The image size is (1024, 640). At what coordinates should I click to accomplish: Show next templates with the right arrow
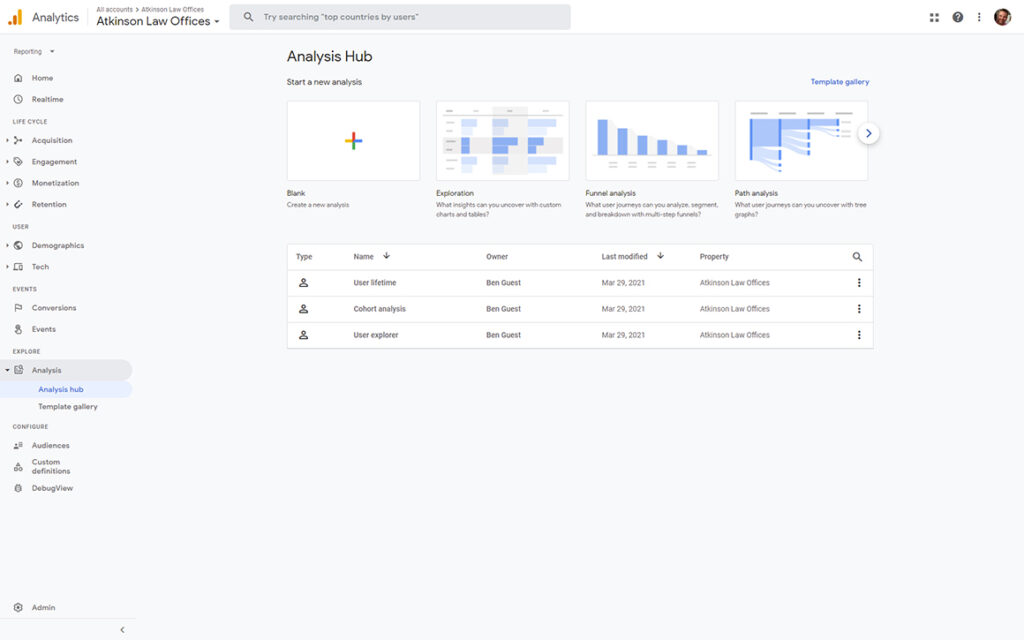tap(869, 133)
